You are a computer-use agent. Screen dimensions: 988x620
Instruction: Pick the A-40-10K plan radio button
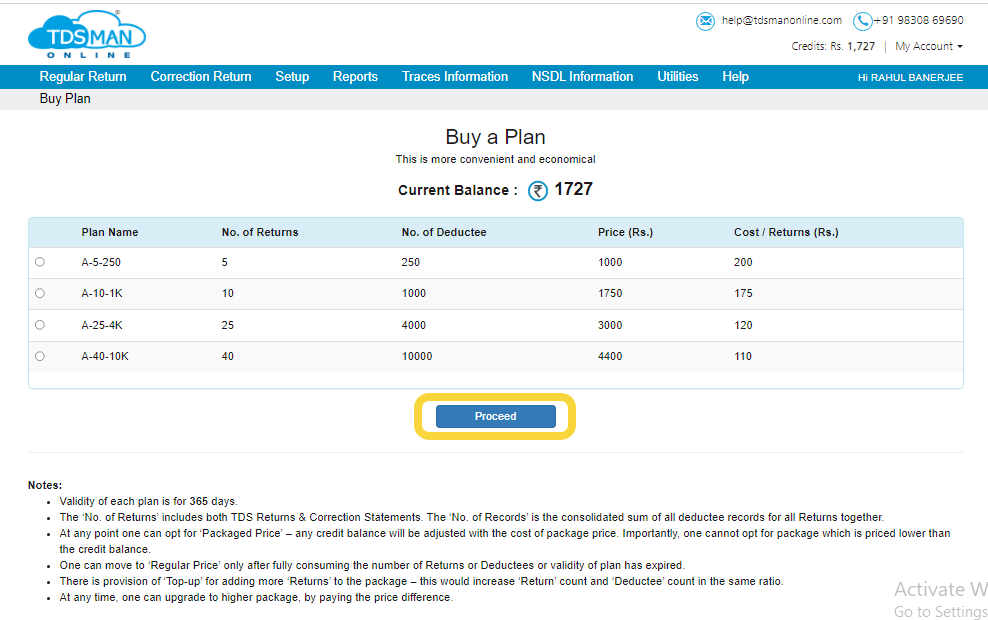(x=40, y=356)
